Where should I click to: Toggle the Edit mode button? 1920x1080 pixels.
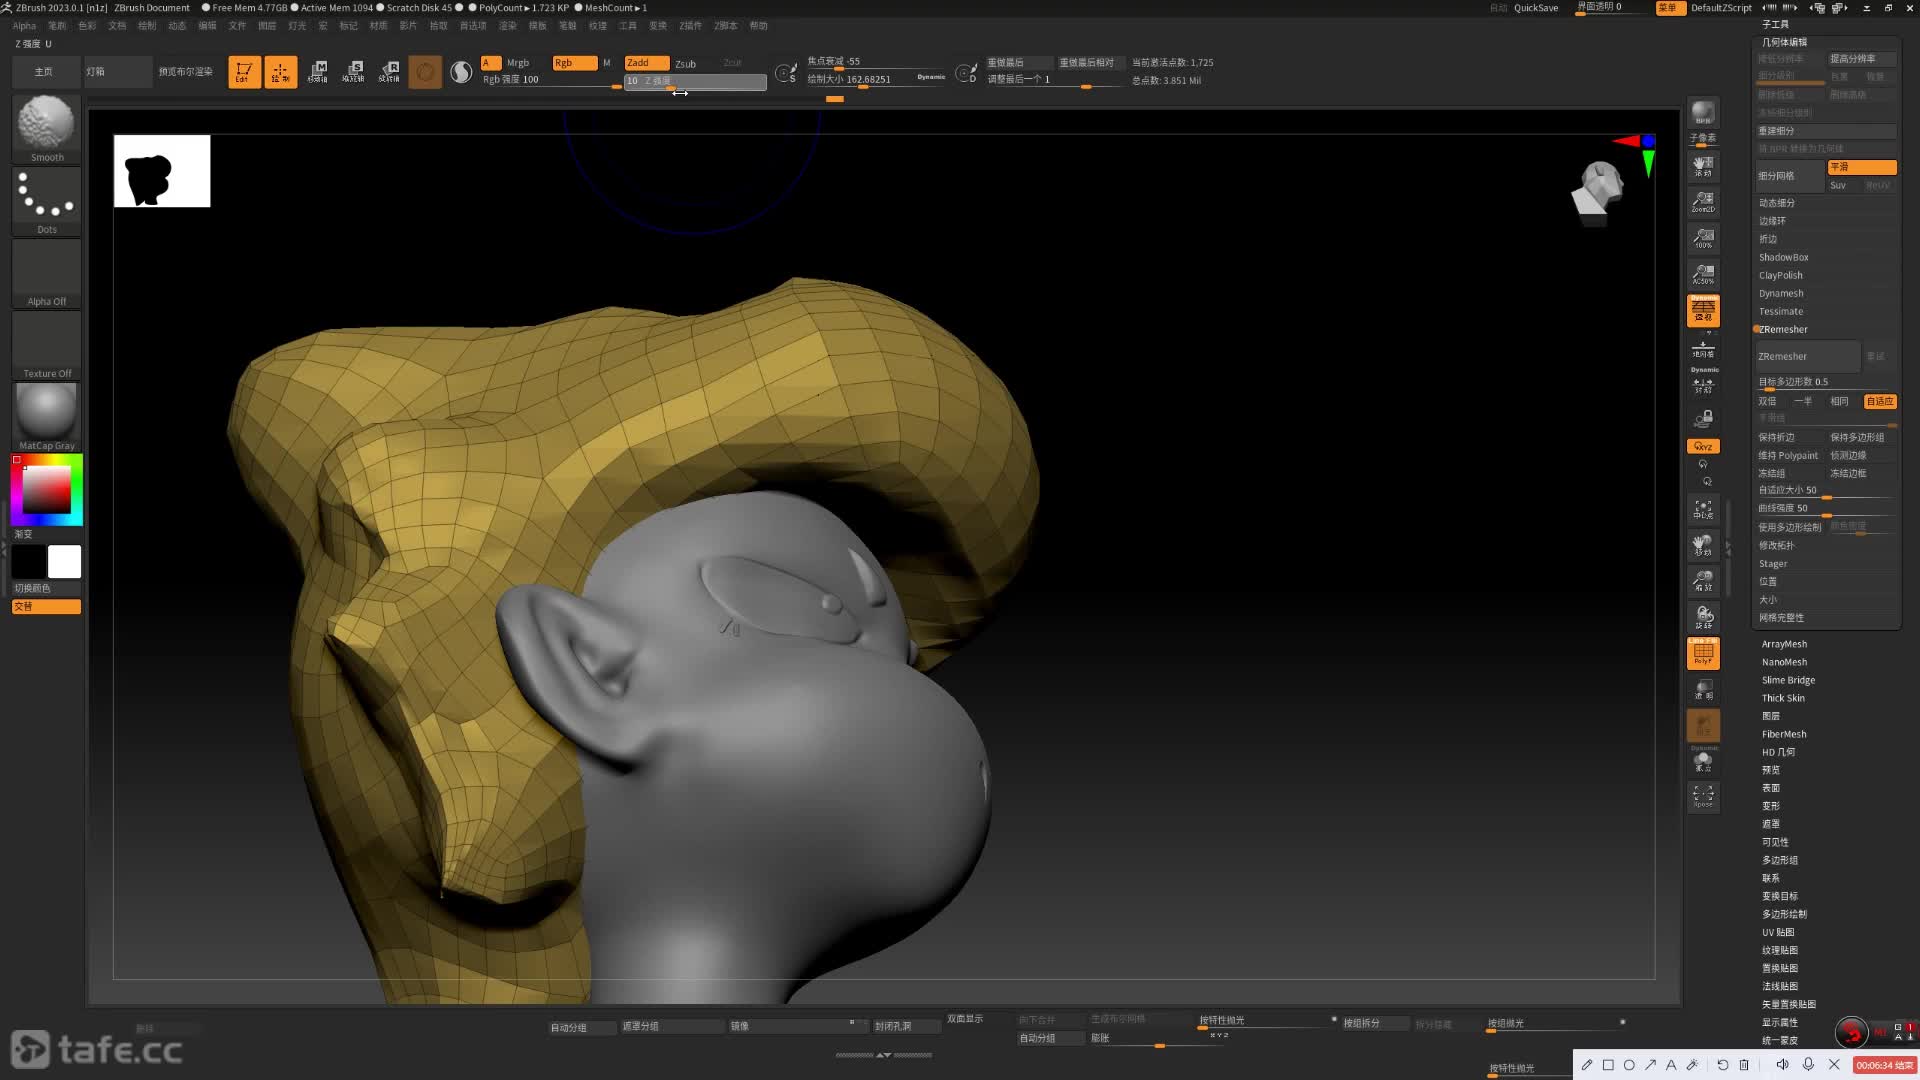click(x=244, y=72)
